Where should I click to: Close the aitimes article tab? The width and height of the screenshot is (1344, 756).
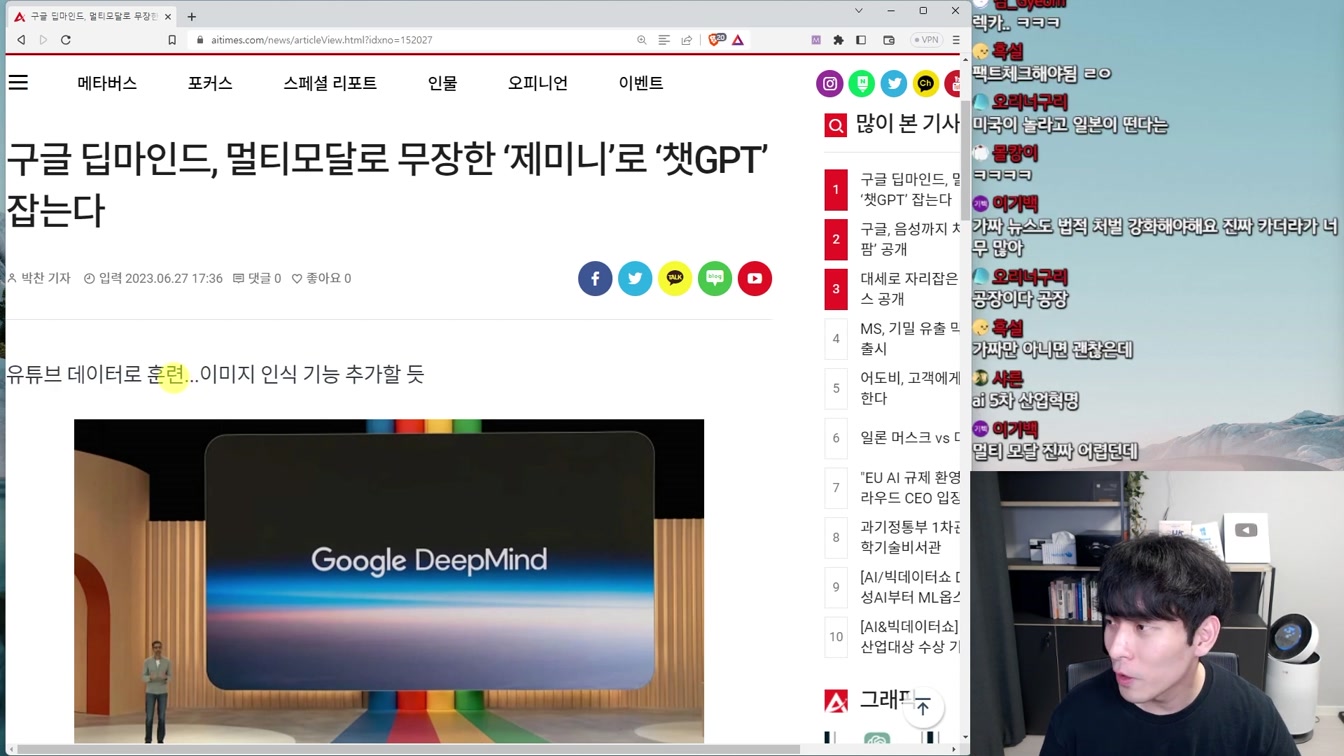[x=168, y=16]
